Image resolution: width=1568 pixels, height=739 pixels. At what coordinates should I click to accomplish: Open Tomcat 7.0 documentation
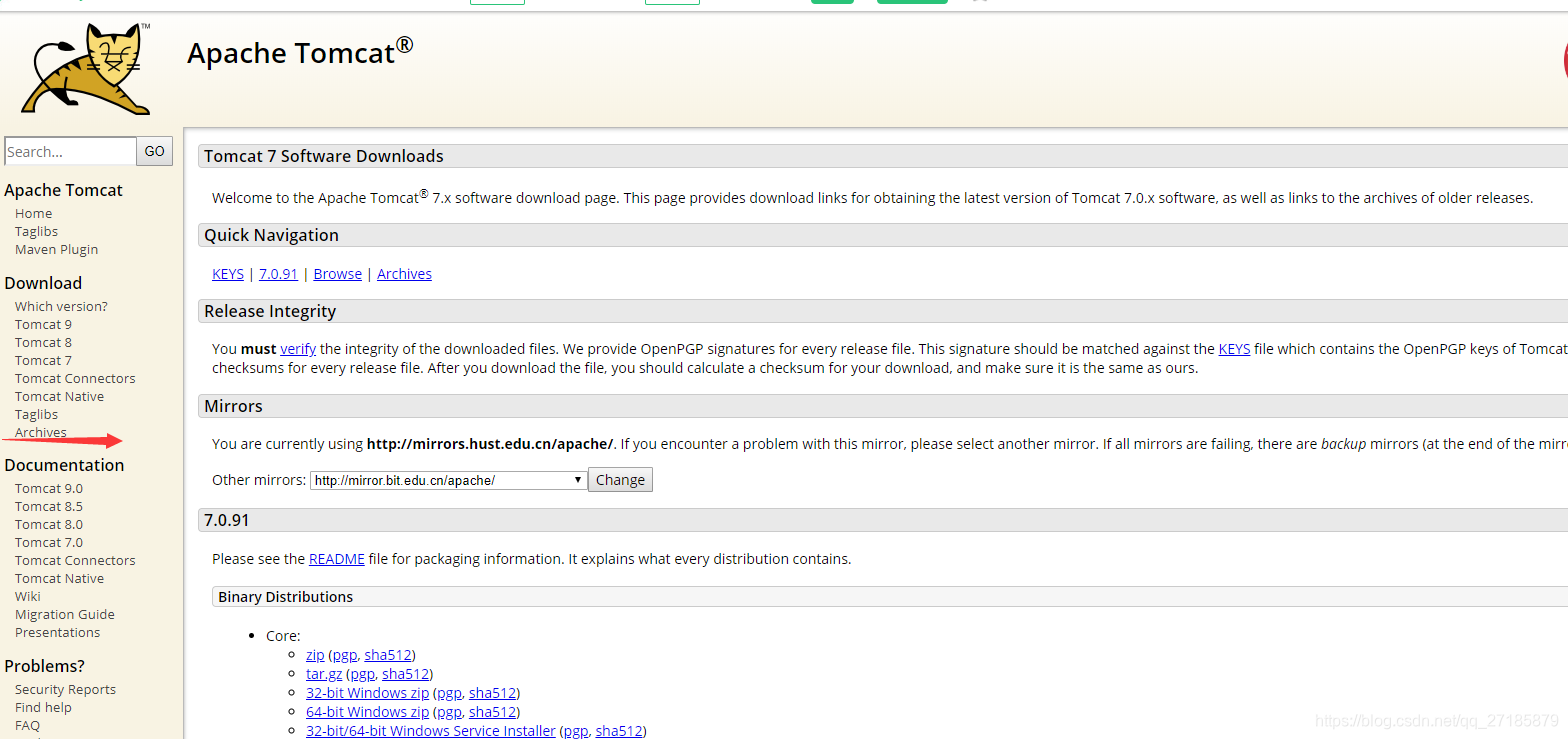pos(49,542)
